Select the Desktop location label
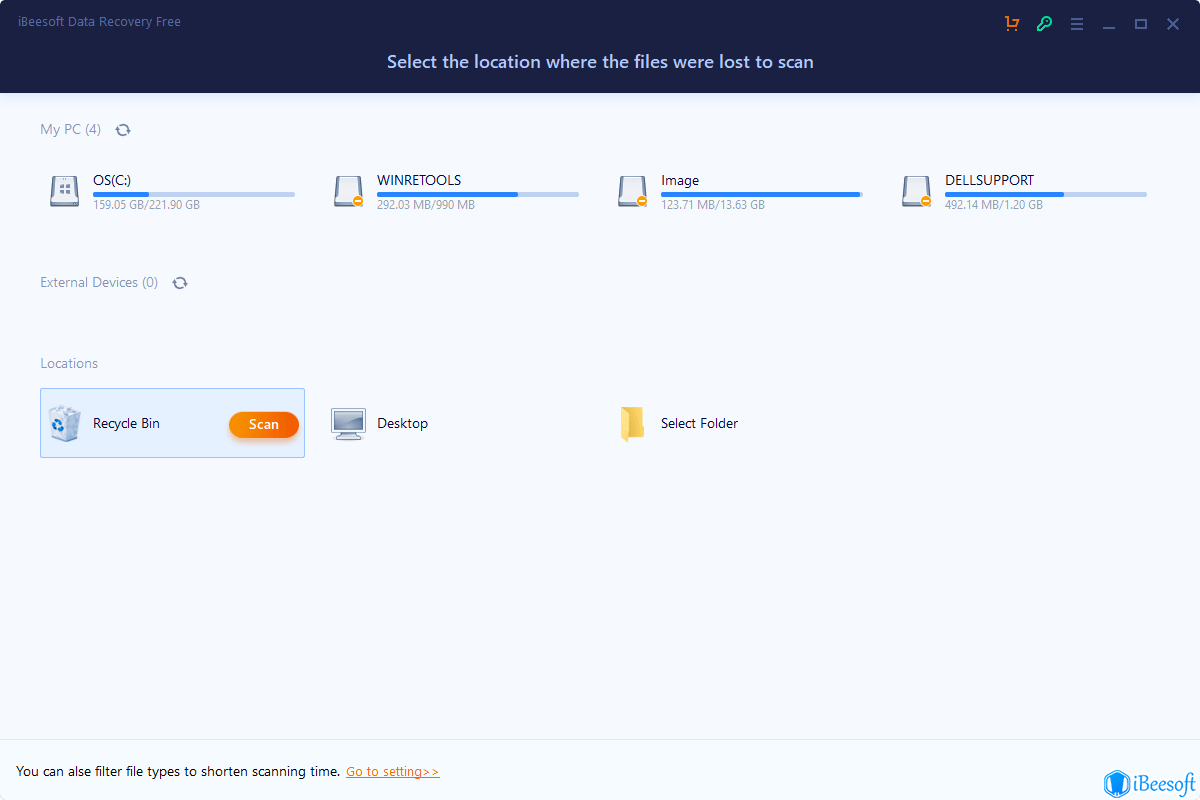 tap(402, 423)
